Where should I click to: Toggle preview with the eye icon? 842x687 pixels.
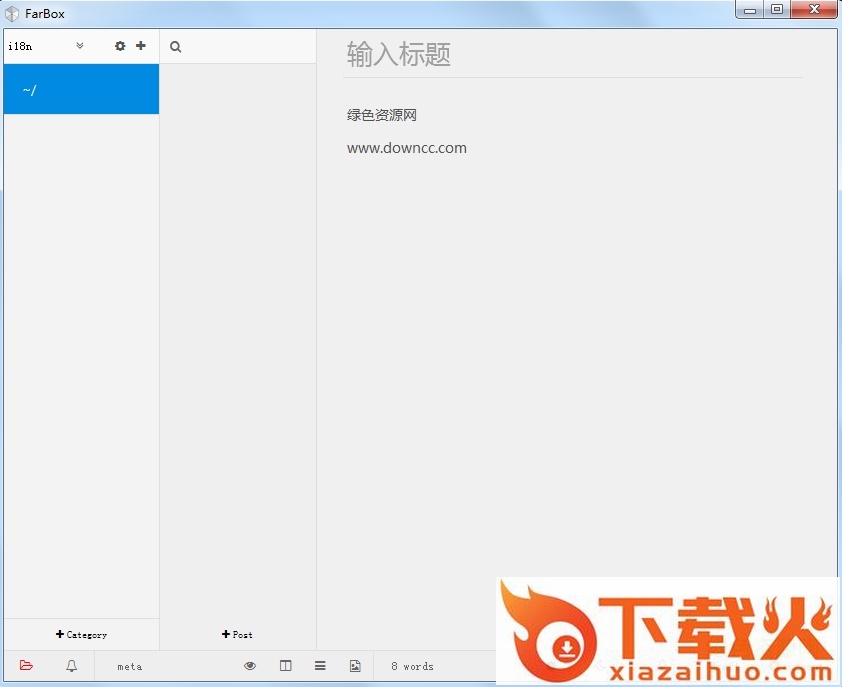click(250, 666)
